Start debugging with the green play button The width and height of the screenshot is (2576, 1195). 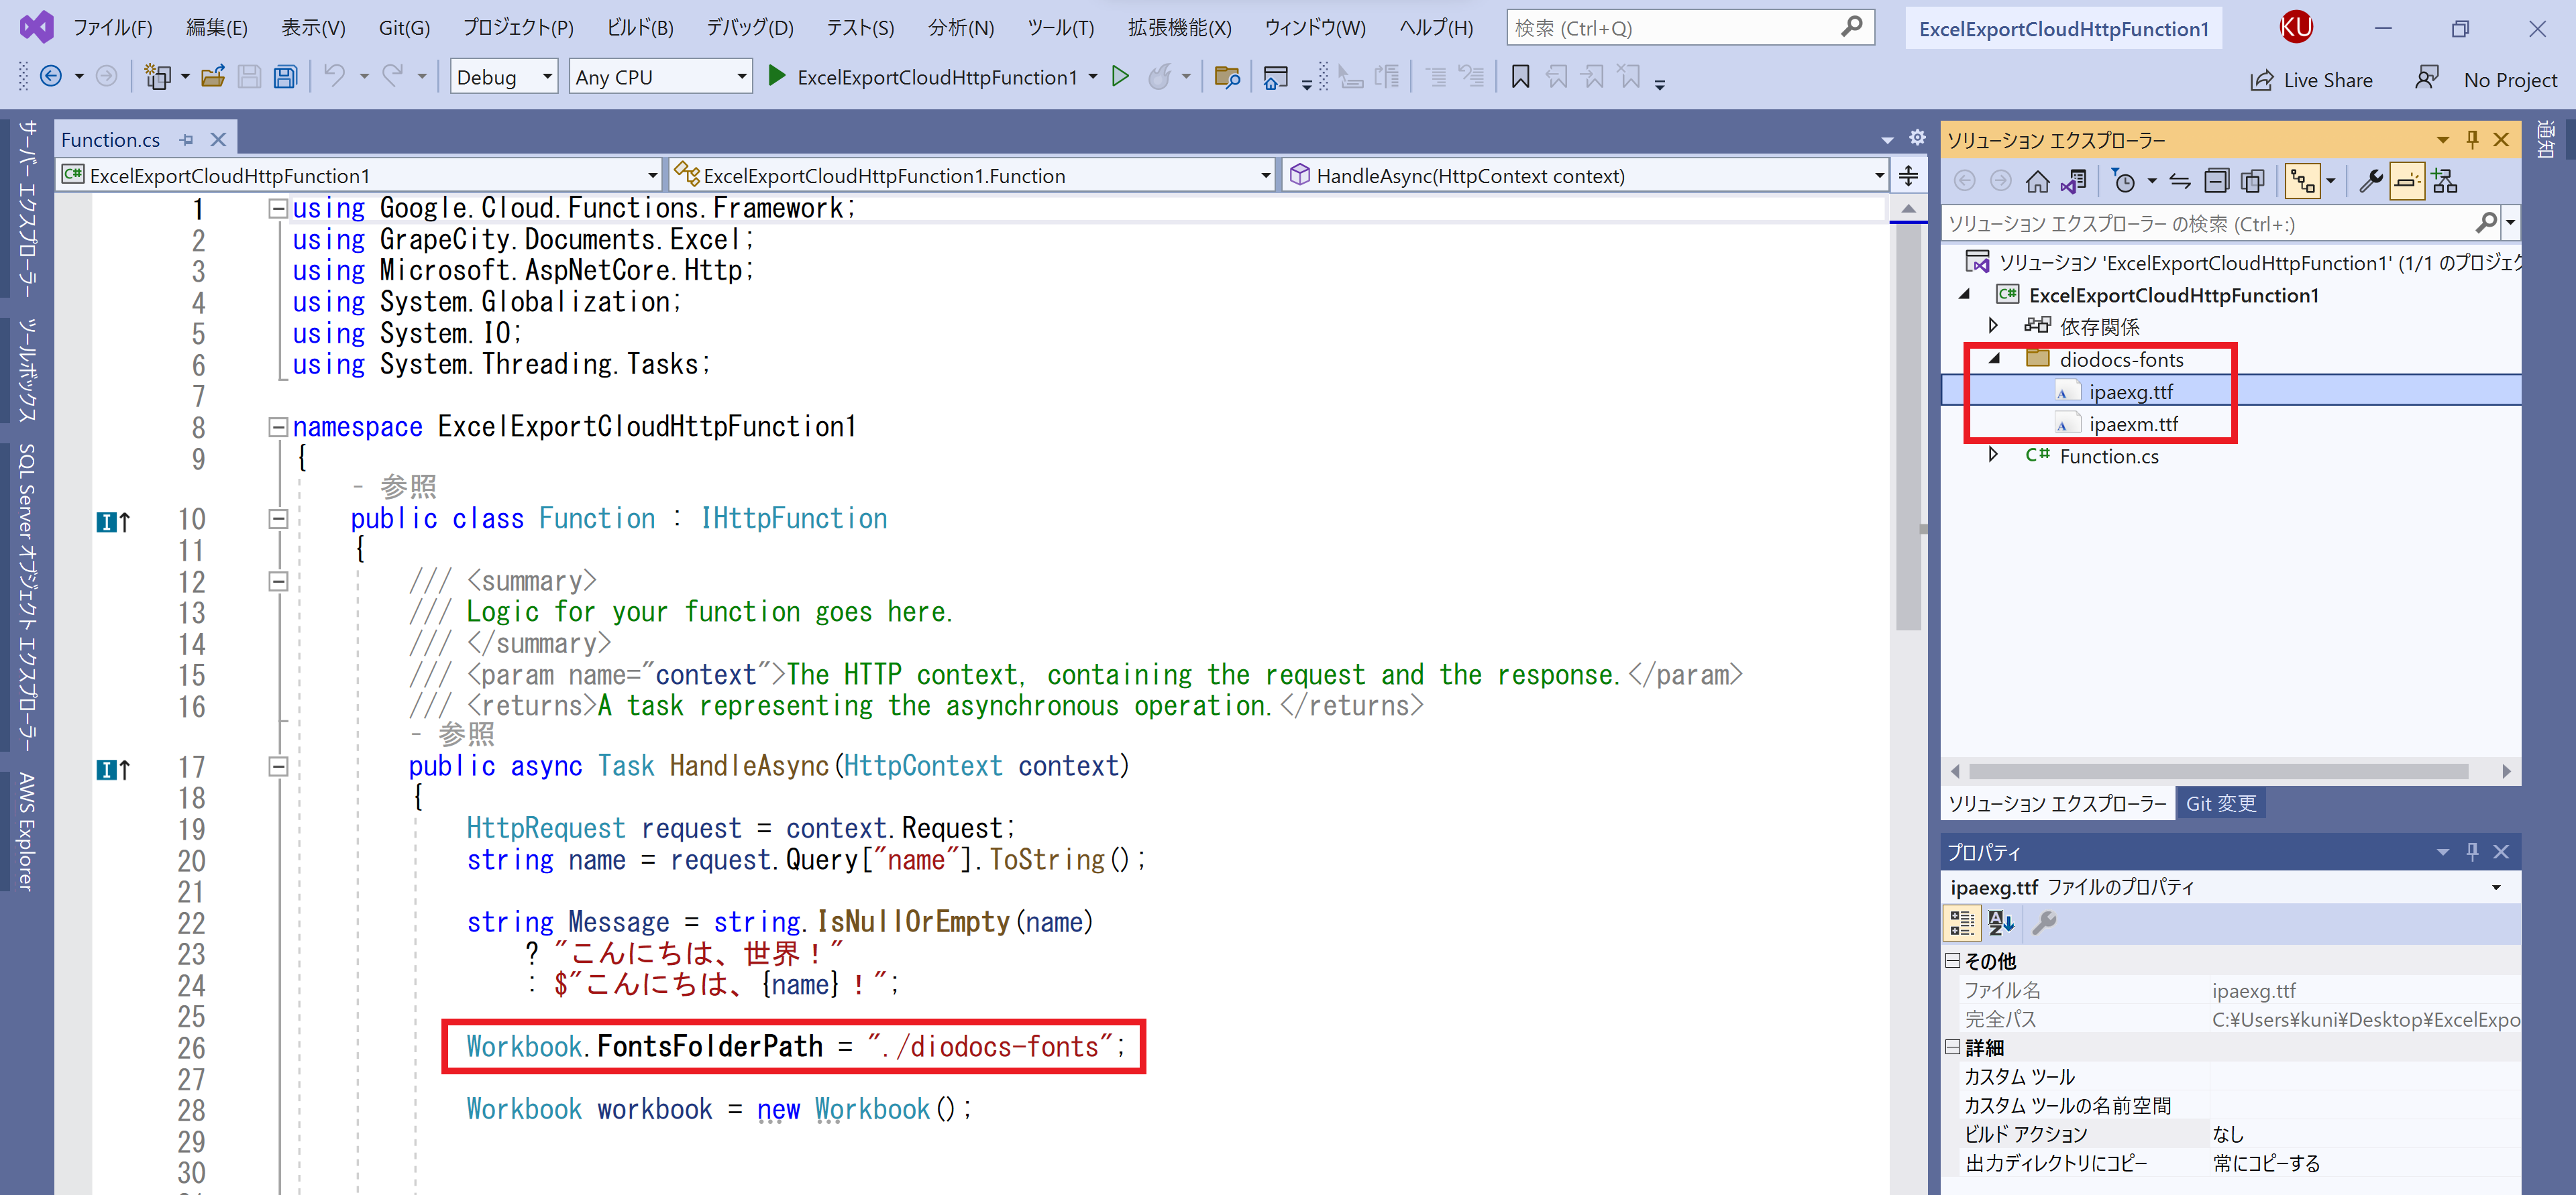tap(776, 76)
